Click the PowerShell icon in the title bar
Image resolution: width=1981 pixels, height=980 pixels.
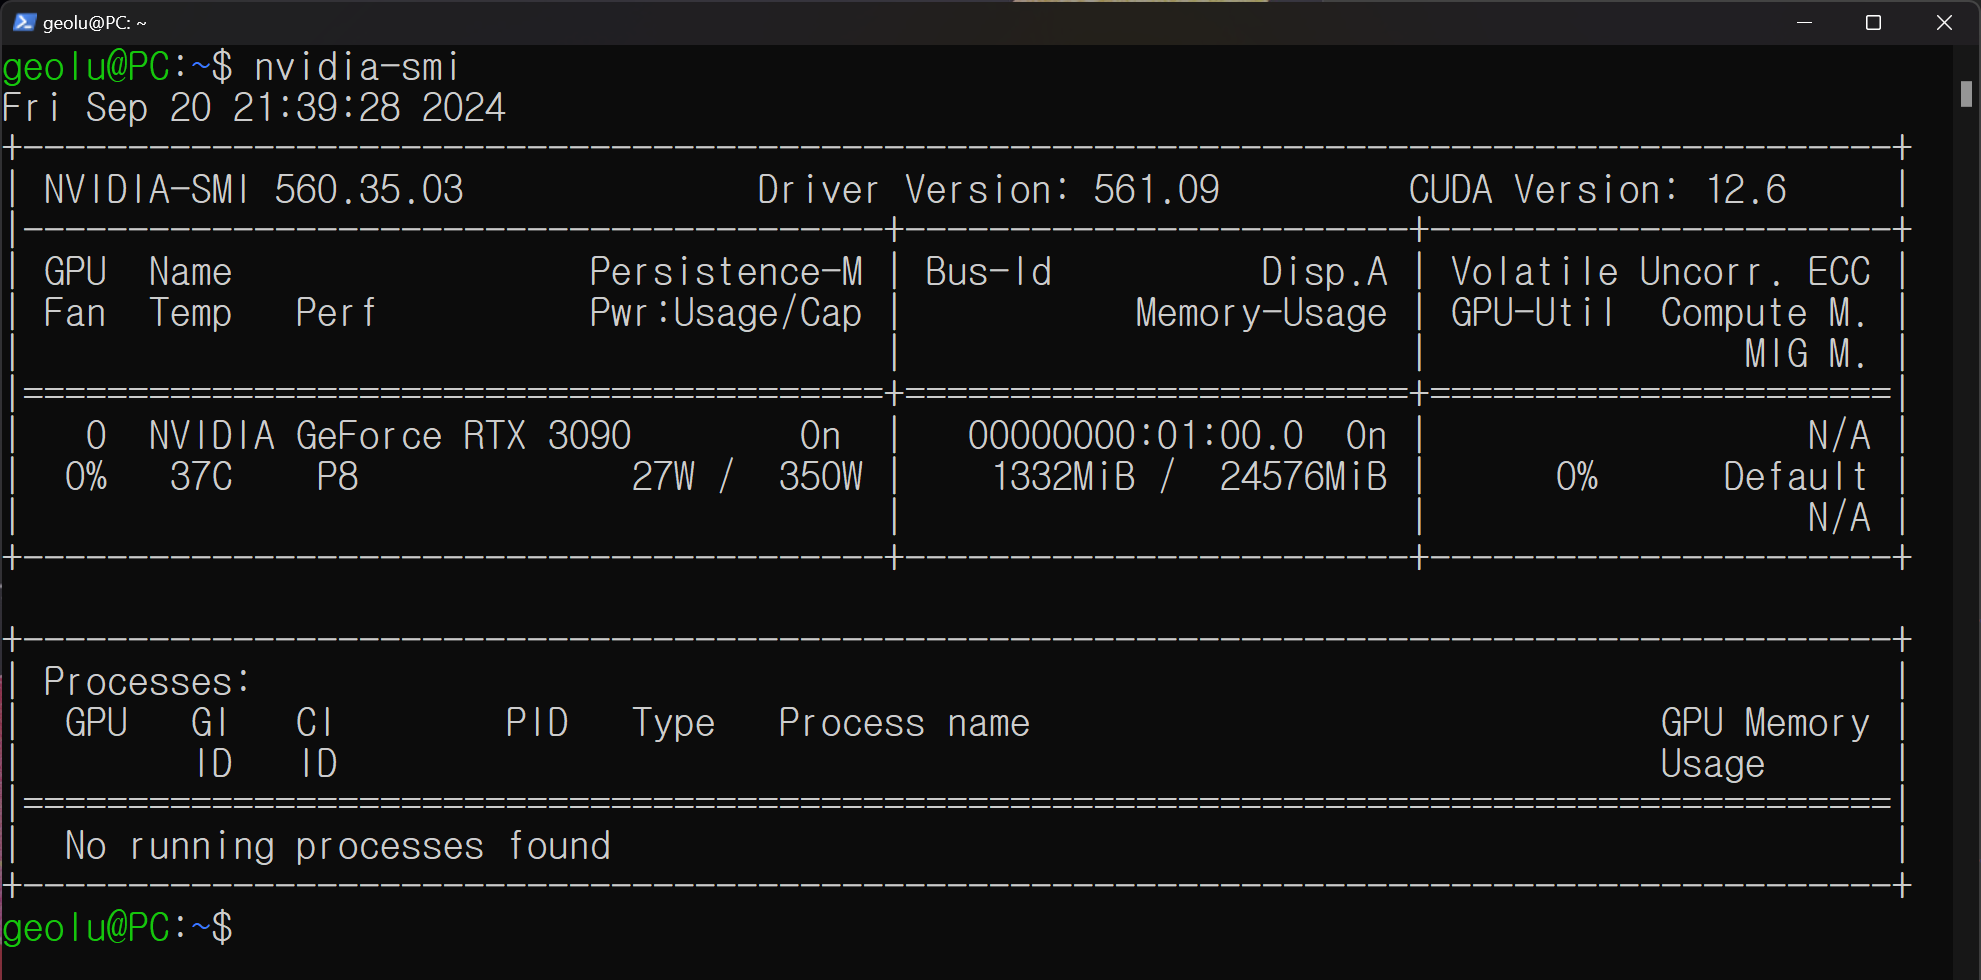(x=25, y=22)
